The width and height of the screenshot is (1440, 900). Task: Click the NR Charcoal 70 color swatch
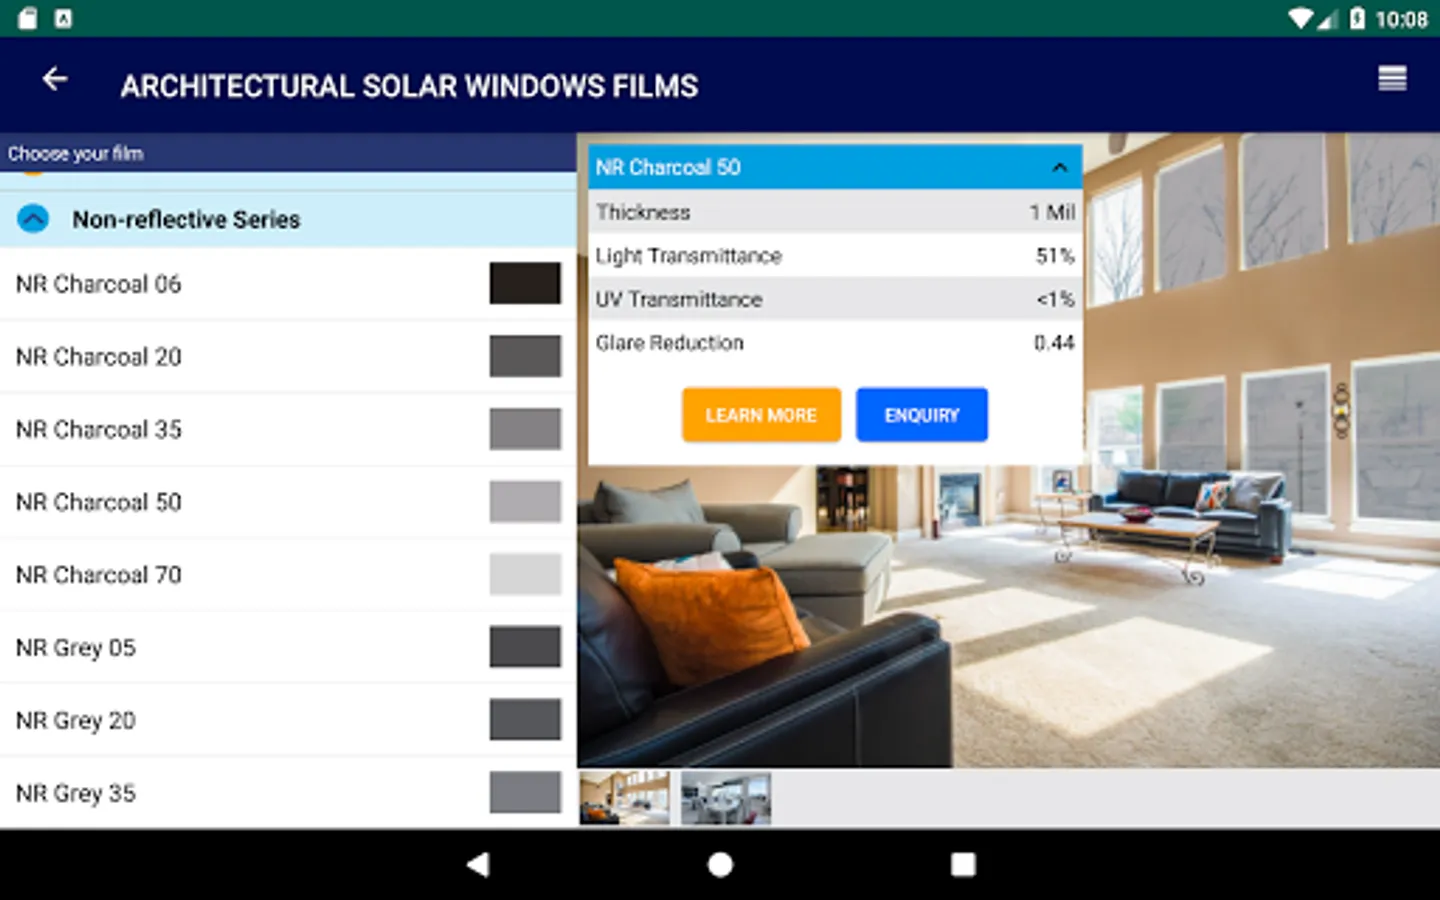[524, 574]
